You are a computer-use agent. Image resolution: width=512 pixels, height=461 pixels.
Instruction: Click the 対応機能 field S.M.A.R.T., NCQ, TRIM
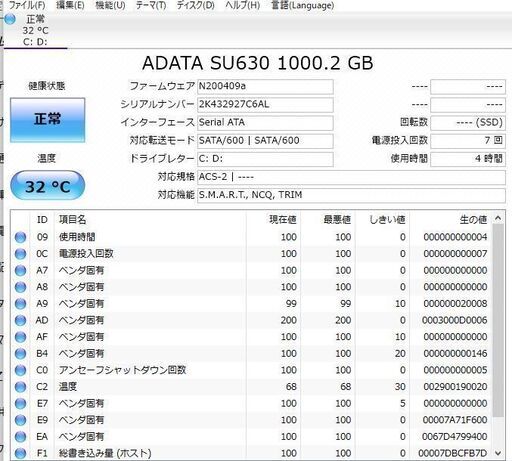coord(351,195)
